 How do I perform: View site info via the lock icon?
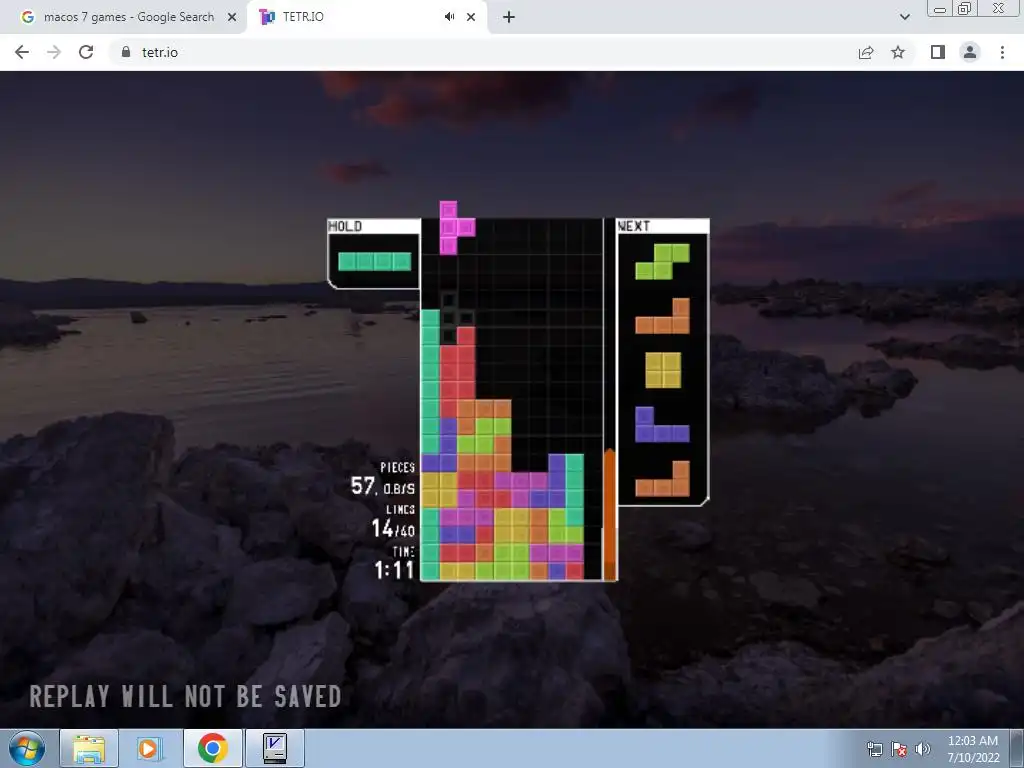(x=126, y=52)
